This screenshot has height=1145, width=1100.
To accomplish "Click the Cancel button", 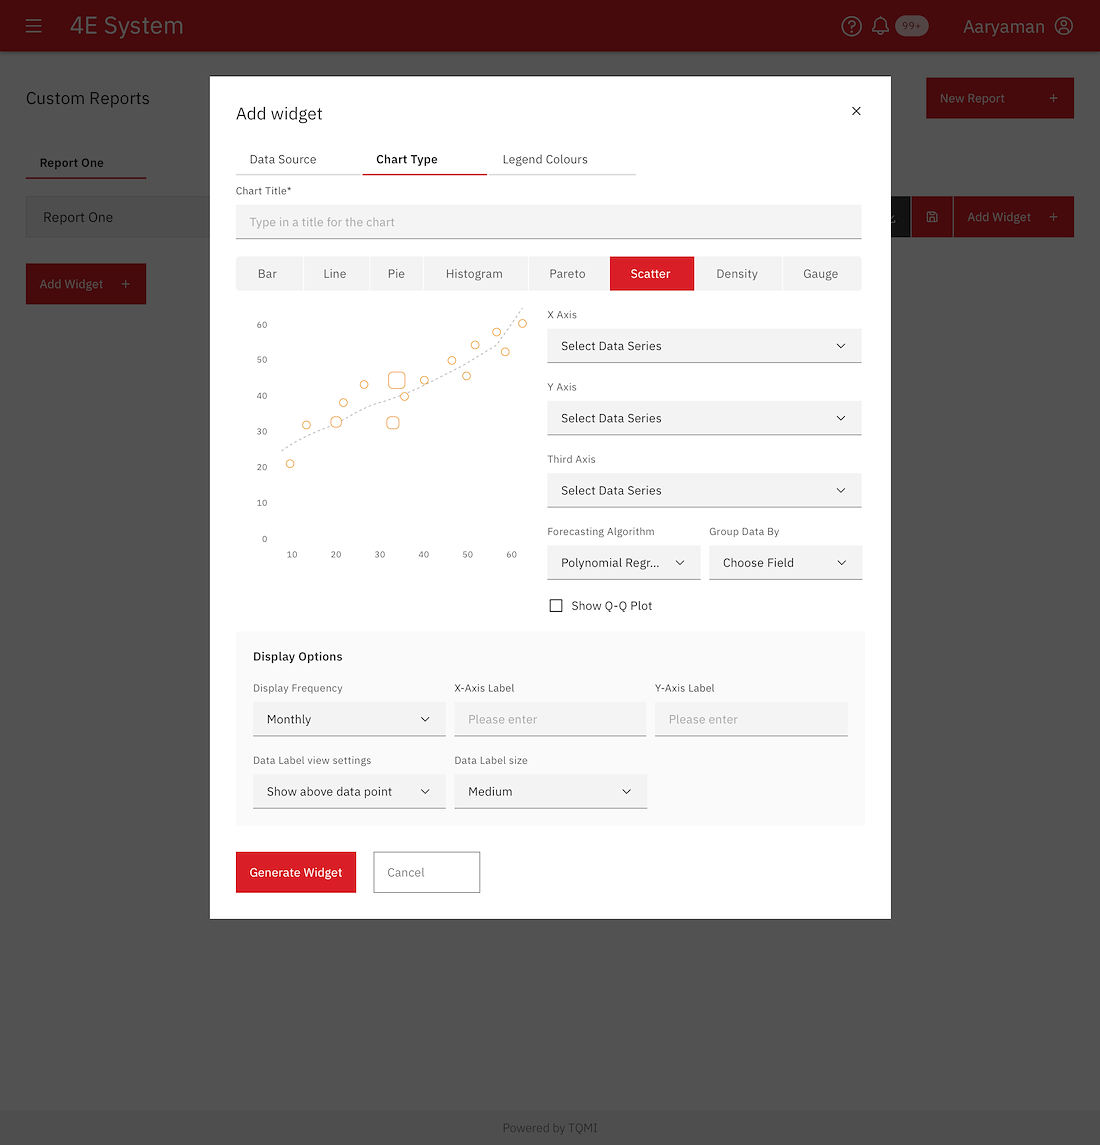I will click(x=427, y=872).
